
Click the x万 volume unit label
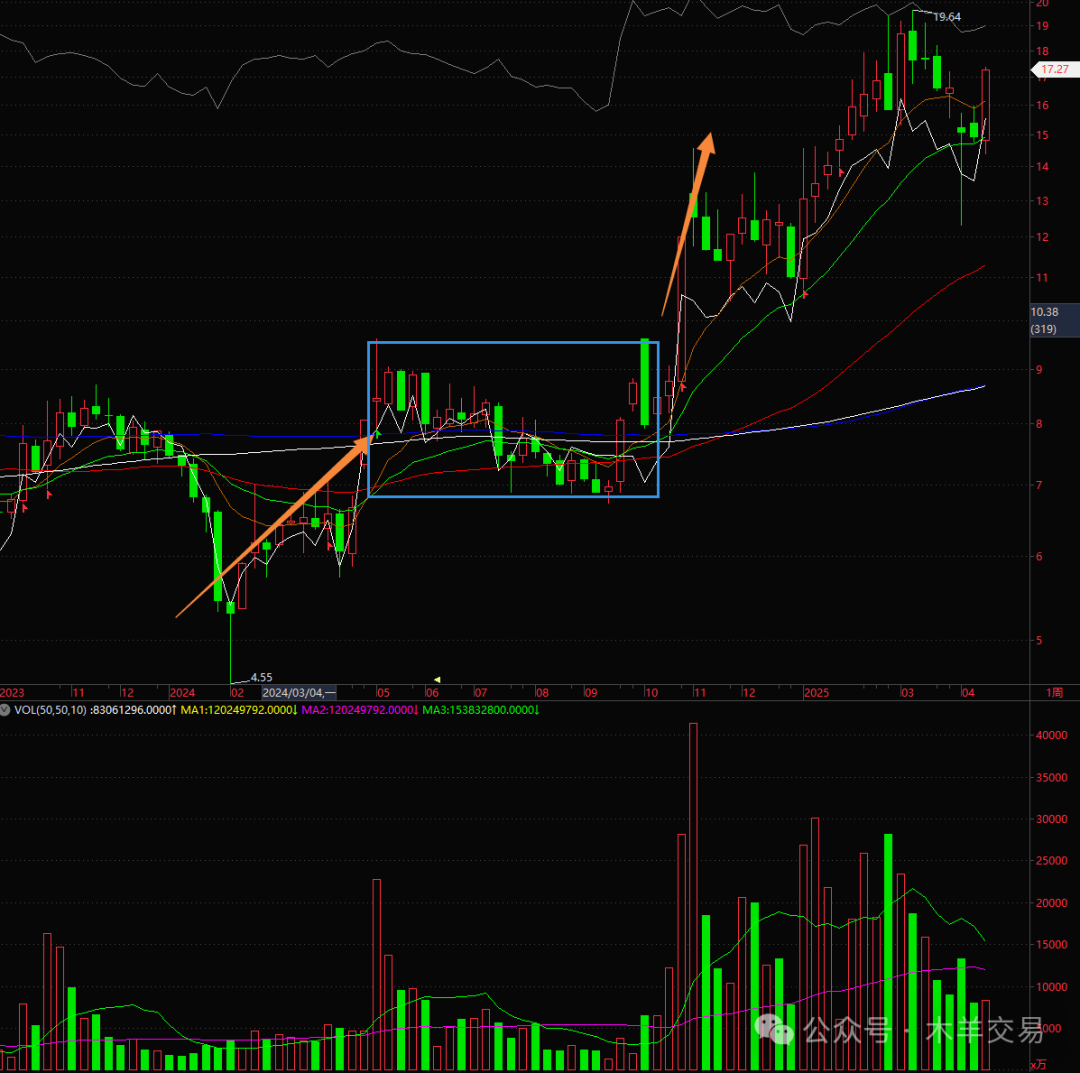point(1039,1065)
